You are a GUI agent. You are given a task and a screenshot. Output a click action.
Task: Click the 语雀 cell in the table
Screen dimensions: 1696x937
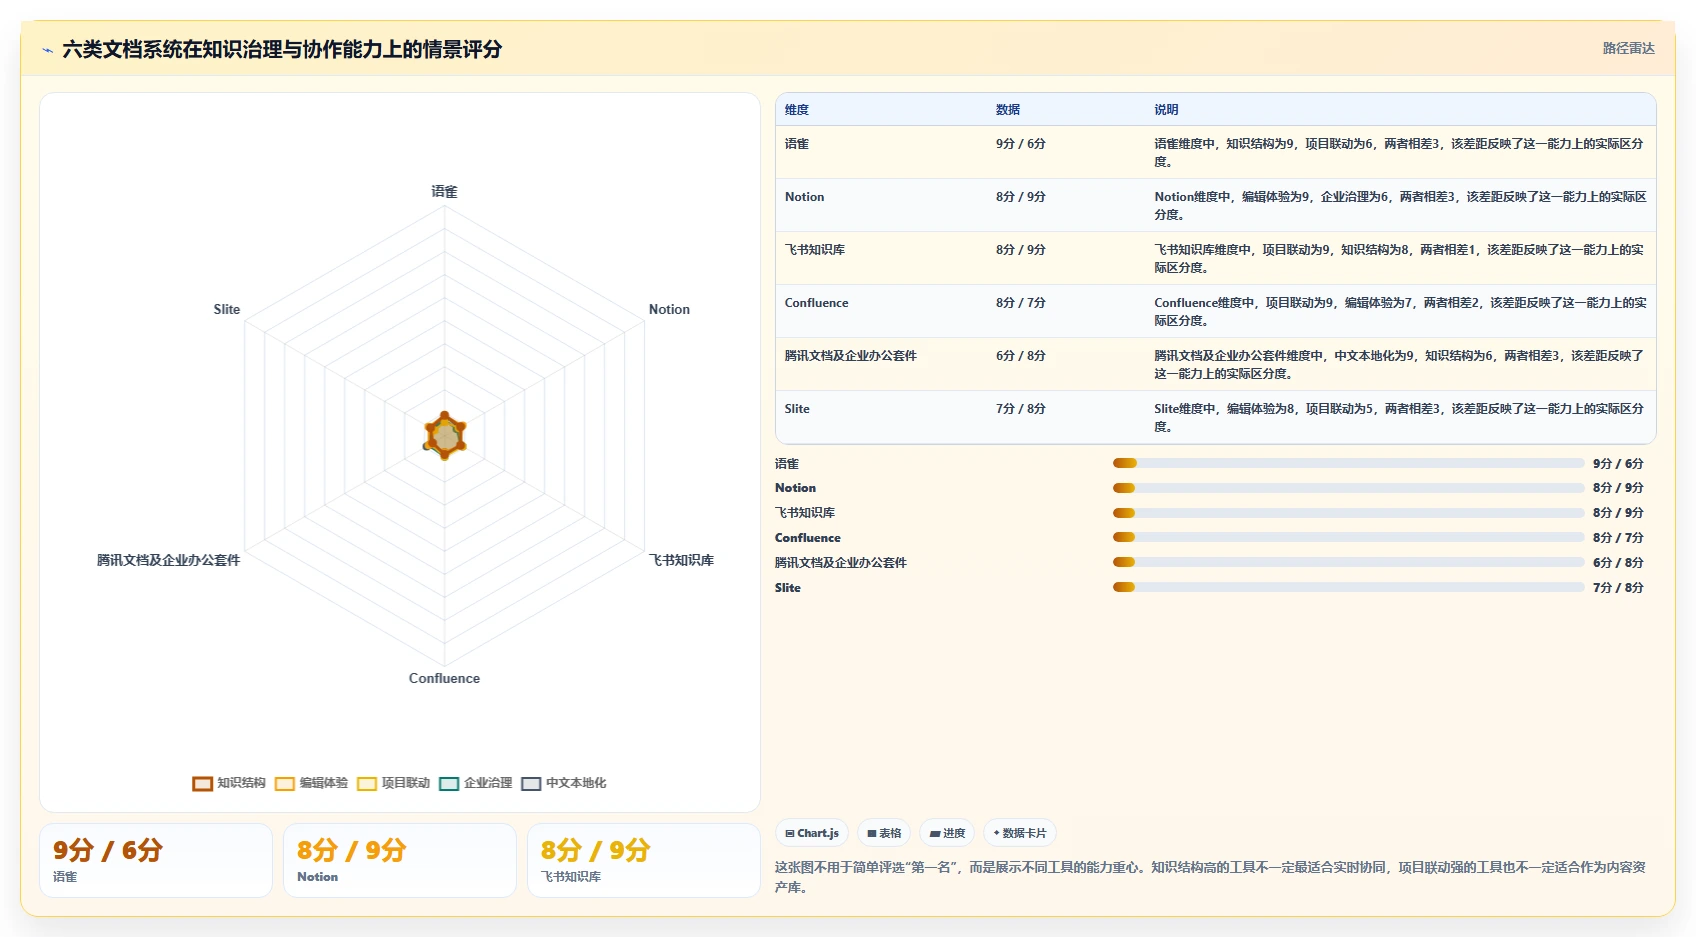[x=797, y=144]
